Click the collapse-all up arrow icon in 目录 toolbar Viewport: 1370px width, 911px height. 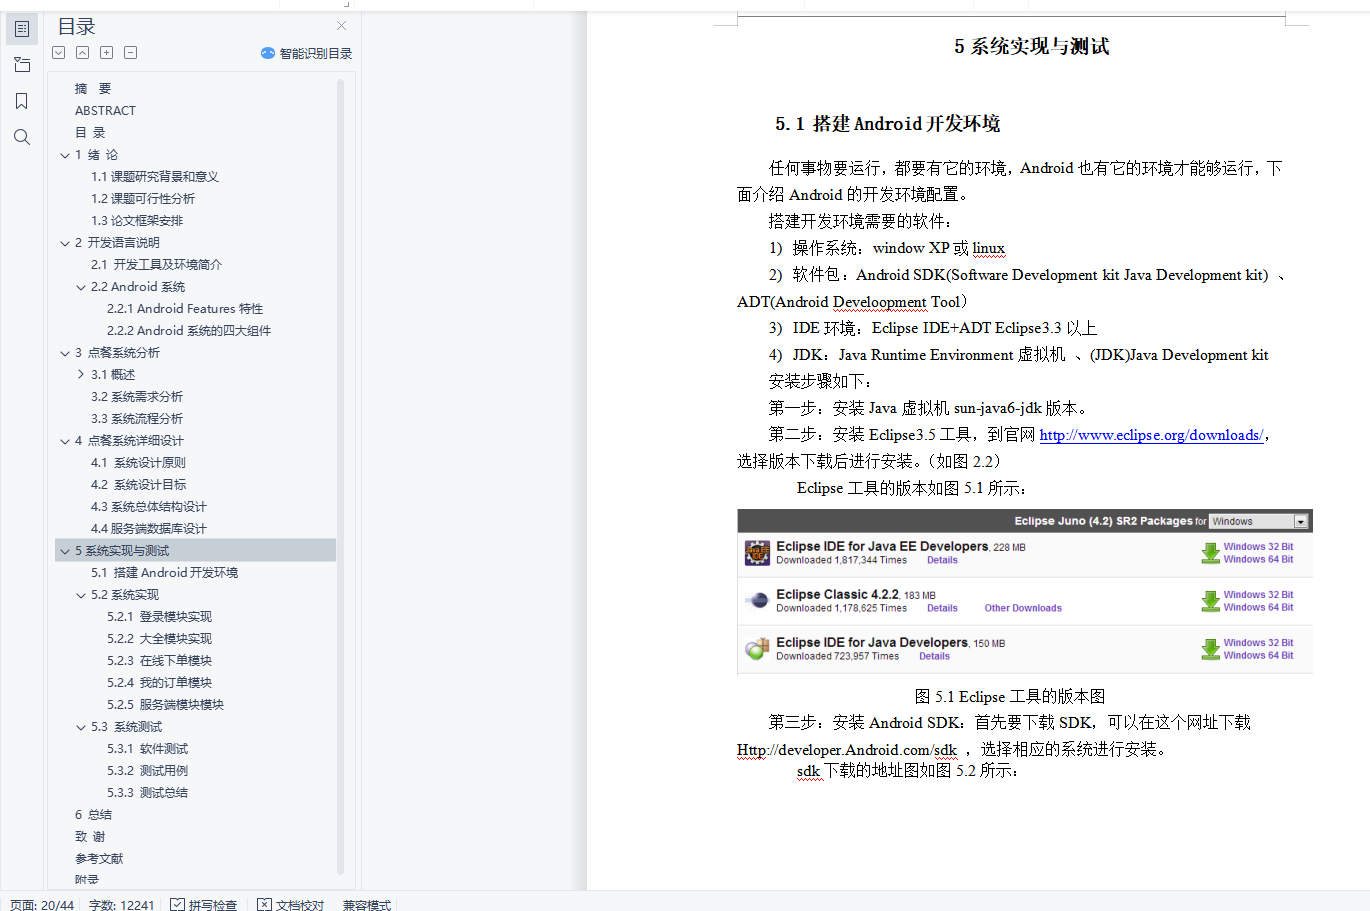click(x=83, y=53)
